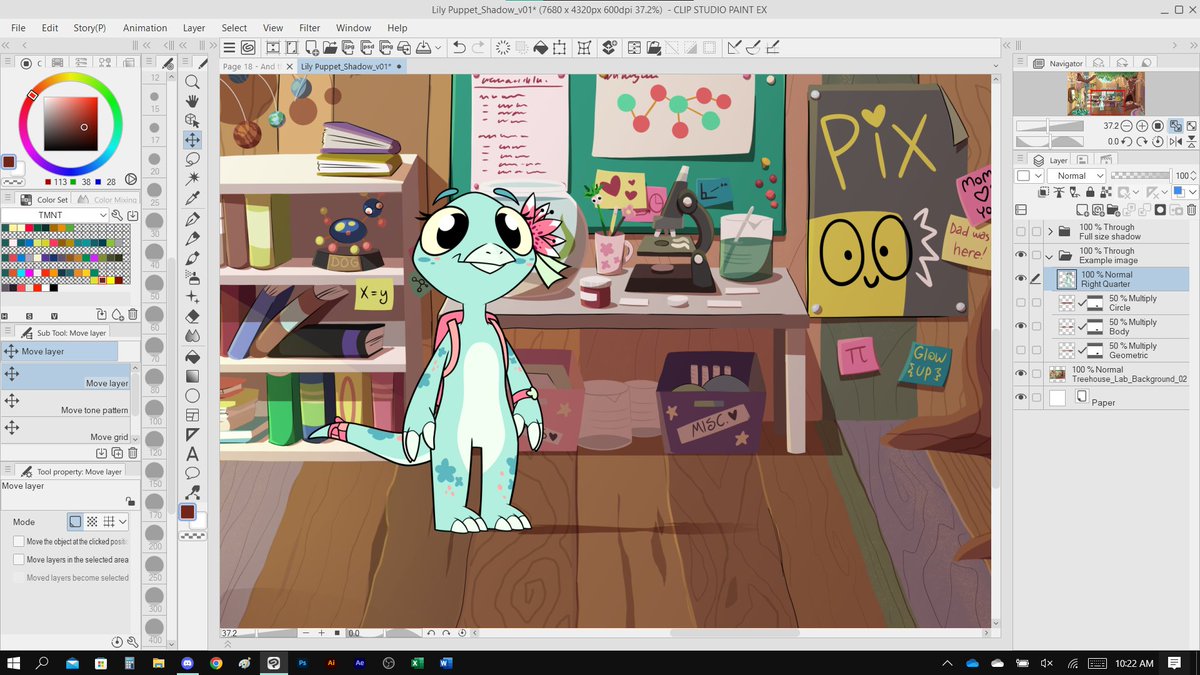1200x675 pixels.
Task: Zoom in with the navigator plus button
Action: (1142, 126)
